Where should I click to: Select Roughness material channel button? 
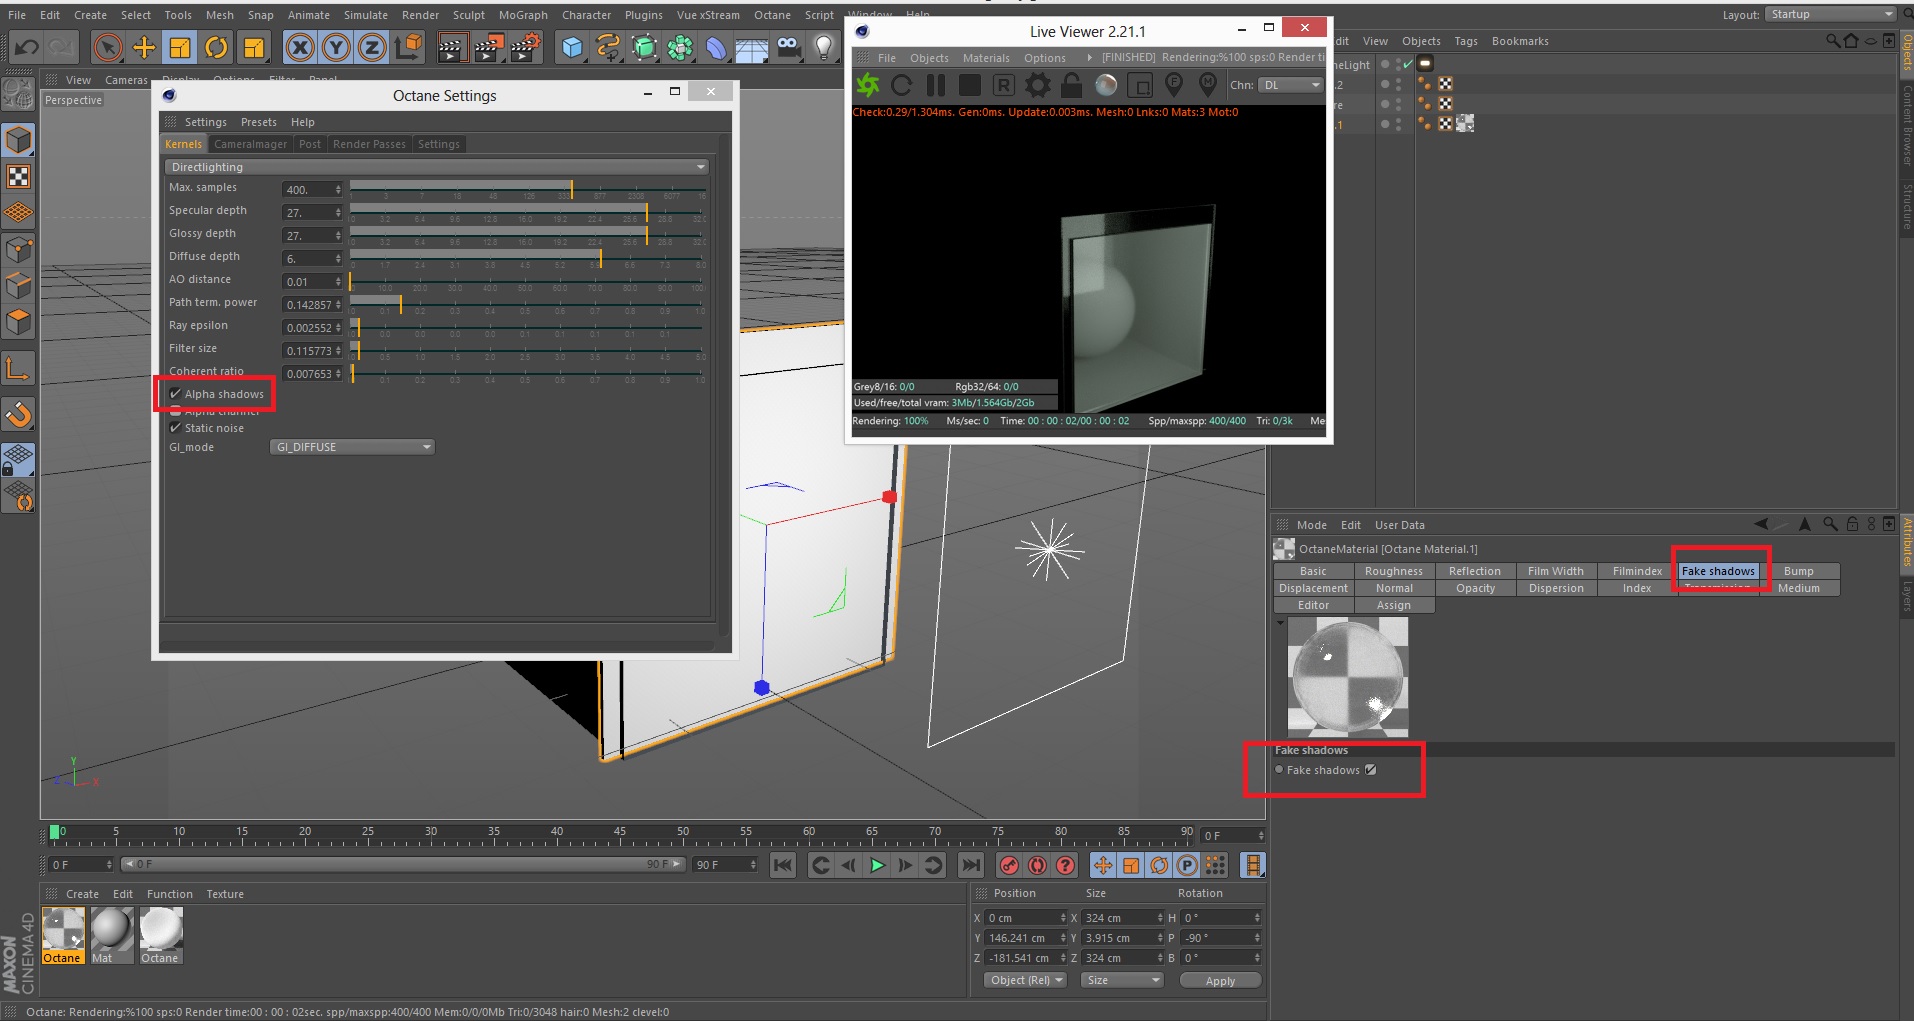click(1393, 571)
